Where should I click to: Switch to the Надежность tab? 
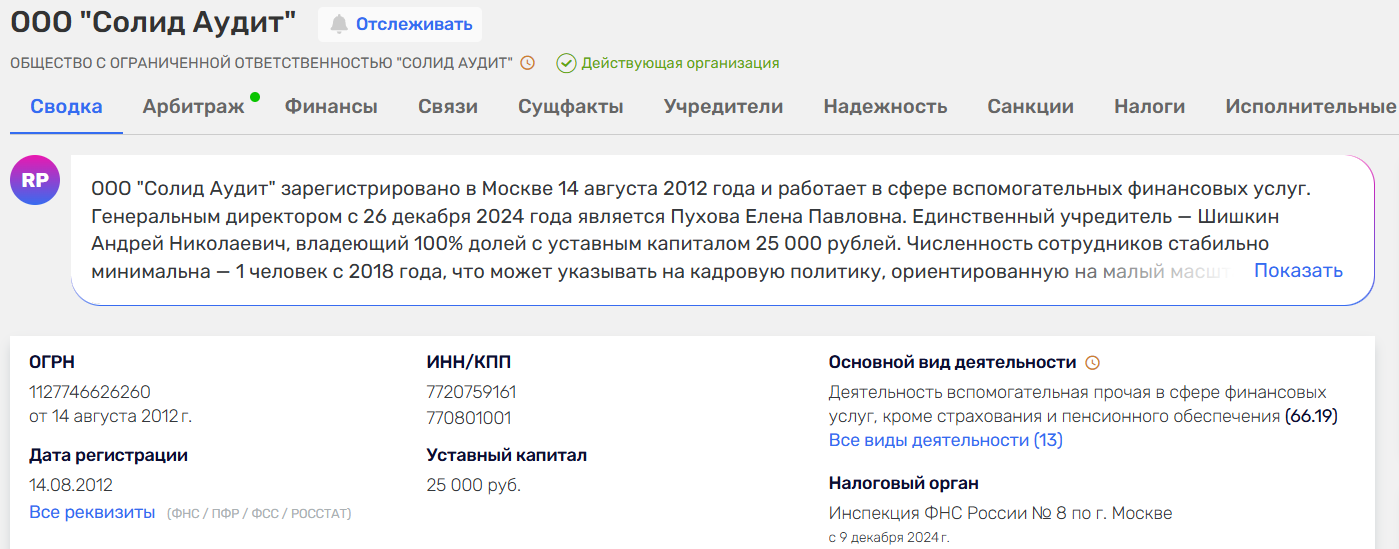(885, 107)
